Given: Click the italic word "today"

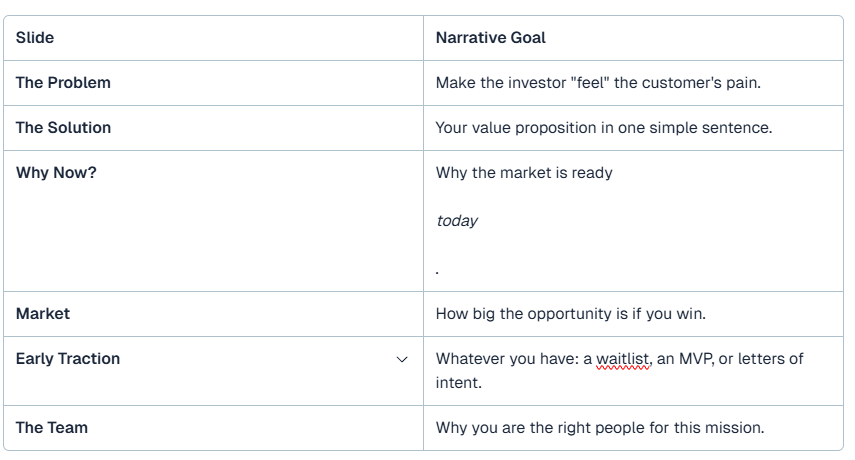Looking at the screenshot, I should point(457,221).
